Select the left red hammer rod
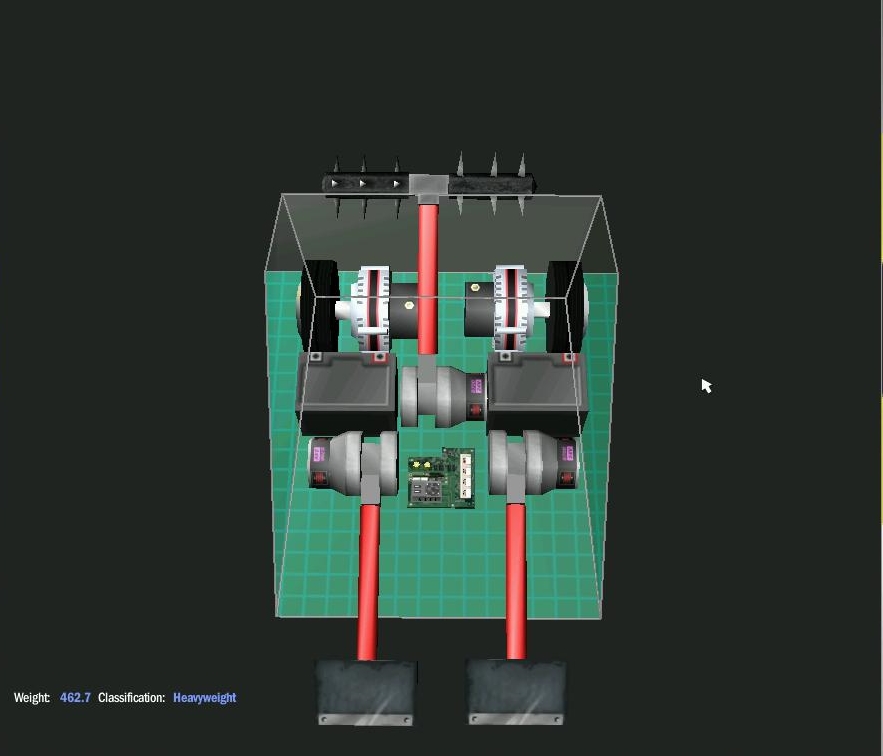Image resolution: width=883 pixels, height=756 pixels. click(369, 582)
